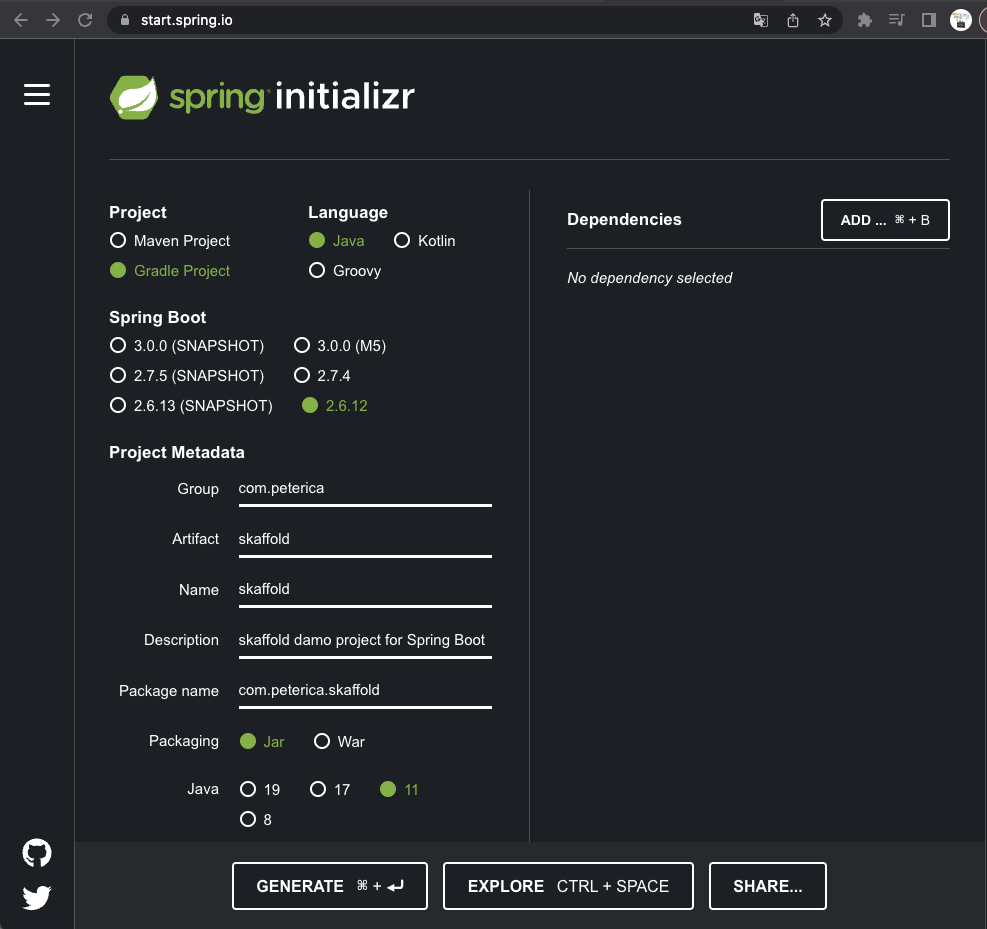This screenshot has height=929, width=987.
Task: Bookmark this page with star icon
Action: [825, 20]
